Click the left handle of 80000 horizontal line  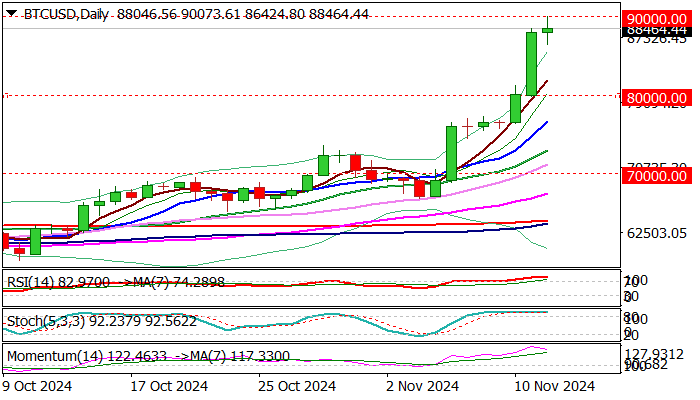(6, 96)
